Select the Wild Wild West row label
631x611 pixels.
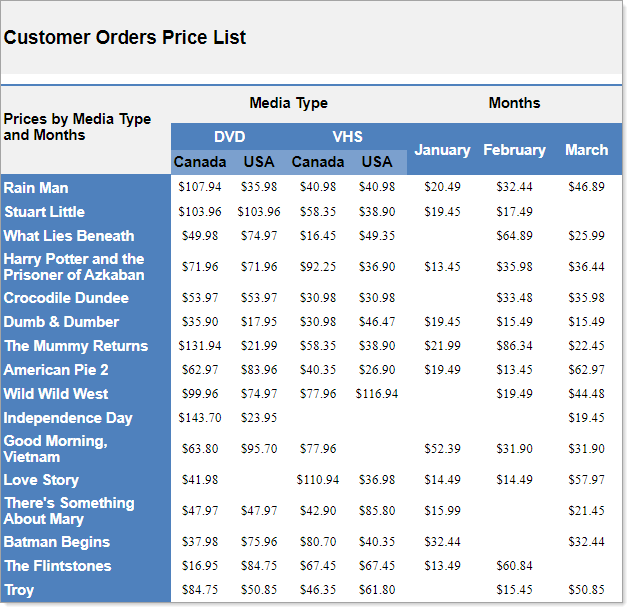(x=56, y=394)
